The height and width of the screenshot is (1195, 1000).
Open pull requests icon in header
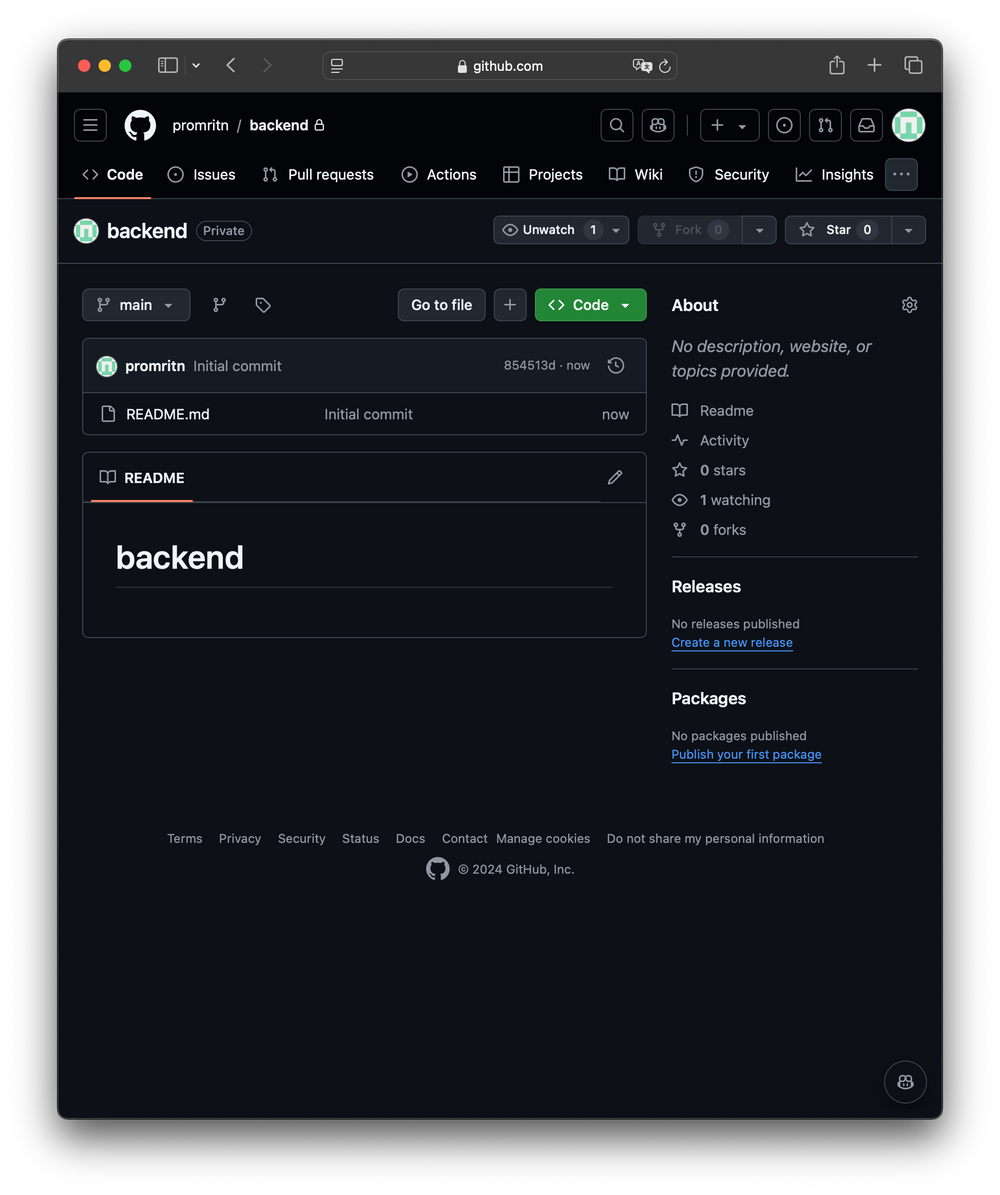click(x=825, y=125)
